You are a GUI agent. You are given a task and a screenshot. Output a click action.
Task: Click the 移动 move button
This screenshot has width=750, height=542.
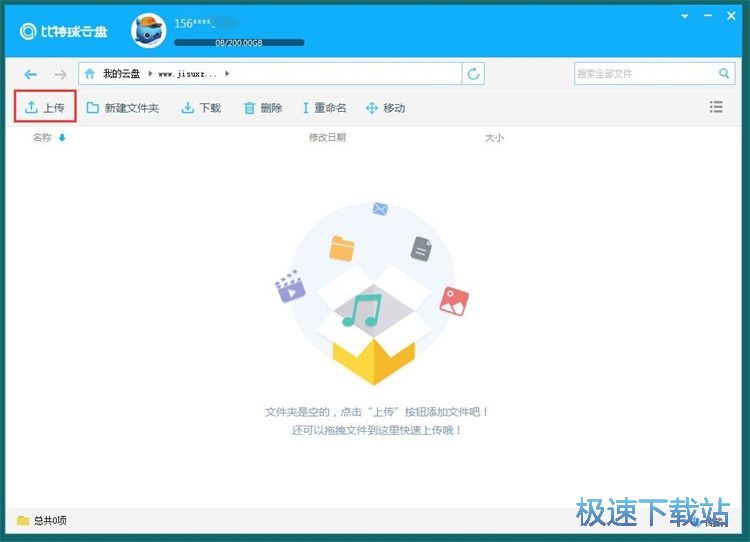click(x=385, y=108)
